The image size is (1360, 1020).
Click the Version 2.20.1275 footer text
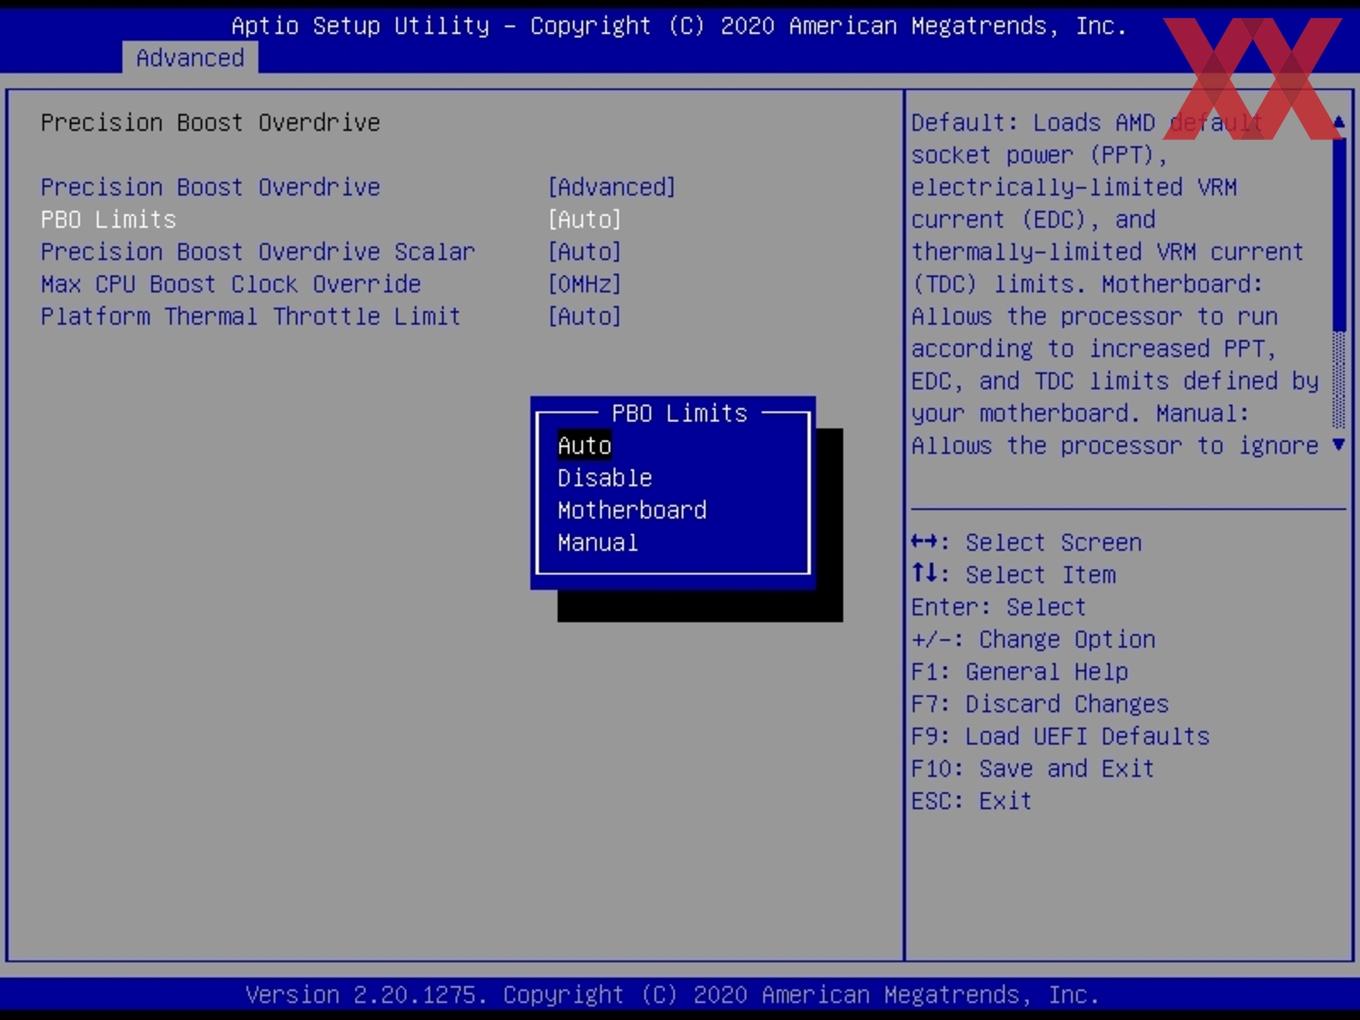tap(672, 994)
